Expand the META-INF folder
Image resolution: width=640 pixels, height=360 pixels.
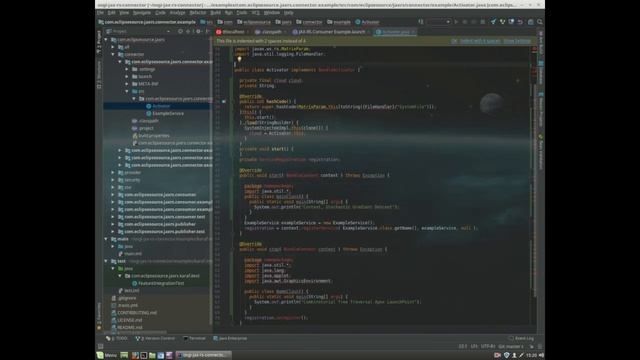point(127,84)
